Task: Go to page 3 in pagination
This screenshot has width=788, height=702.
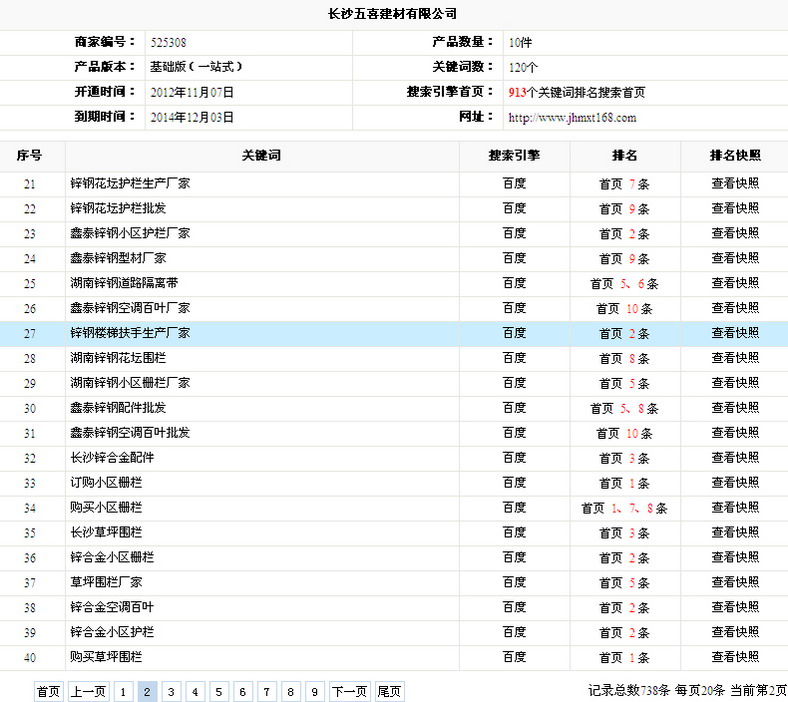Action: click(171, 691)
